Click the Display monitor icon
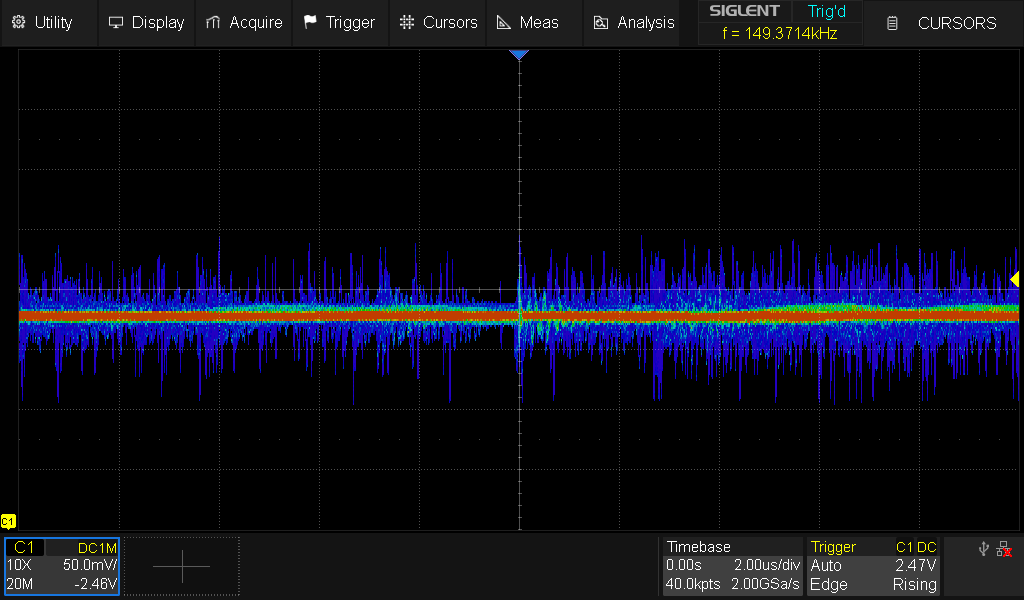Screen dimensions: 1024x600 coord(116,22)
